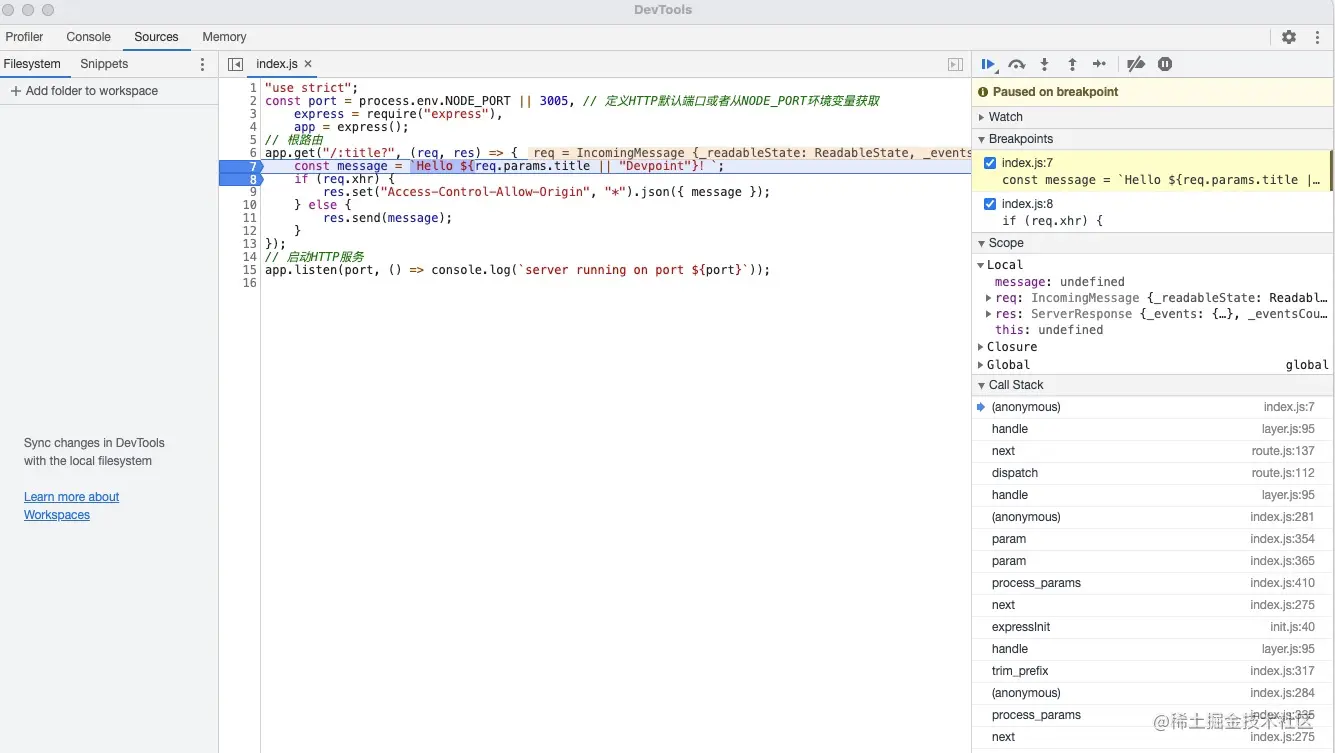Image resolution: width=1335 pixels, height=753 pixels.
Task: Uncheck the index.js:8 breakpoint
Action: 990,204
